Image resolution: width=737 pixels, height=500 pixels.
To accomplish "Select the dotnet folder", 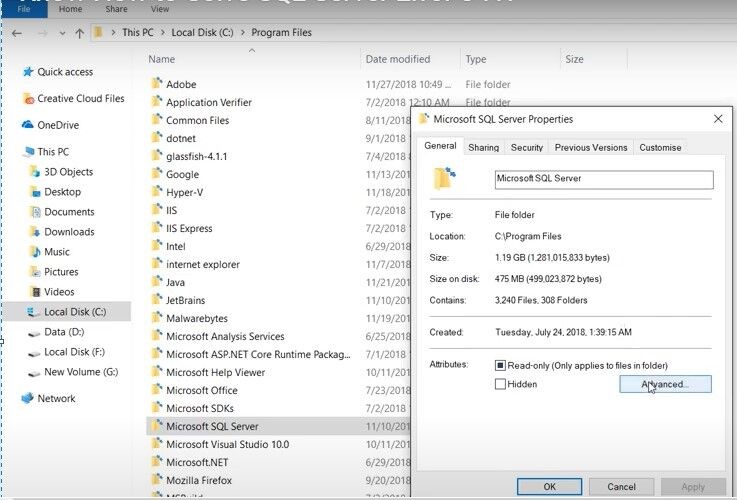I will click(x=181, y=138).
